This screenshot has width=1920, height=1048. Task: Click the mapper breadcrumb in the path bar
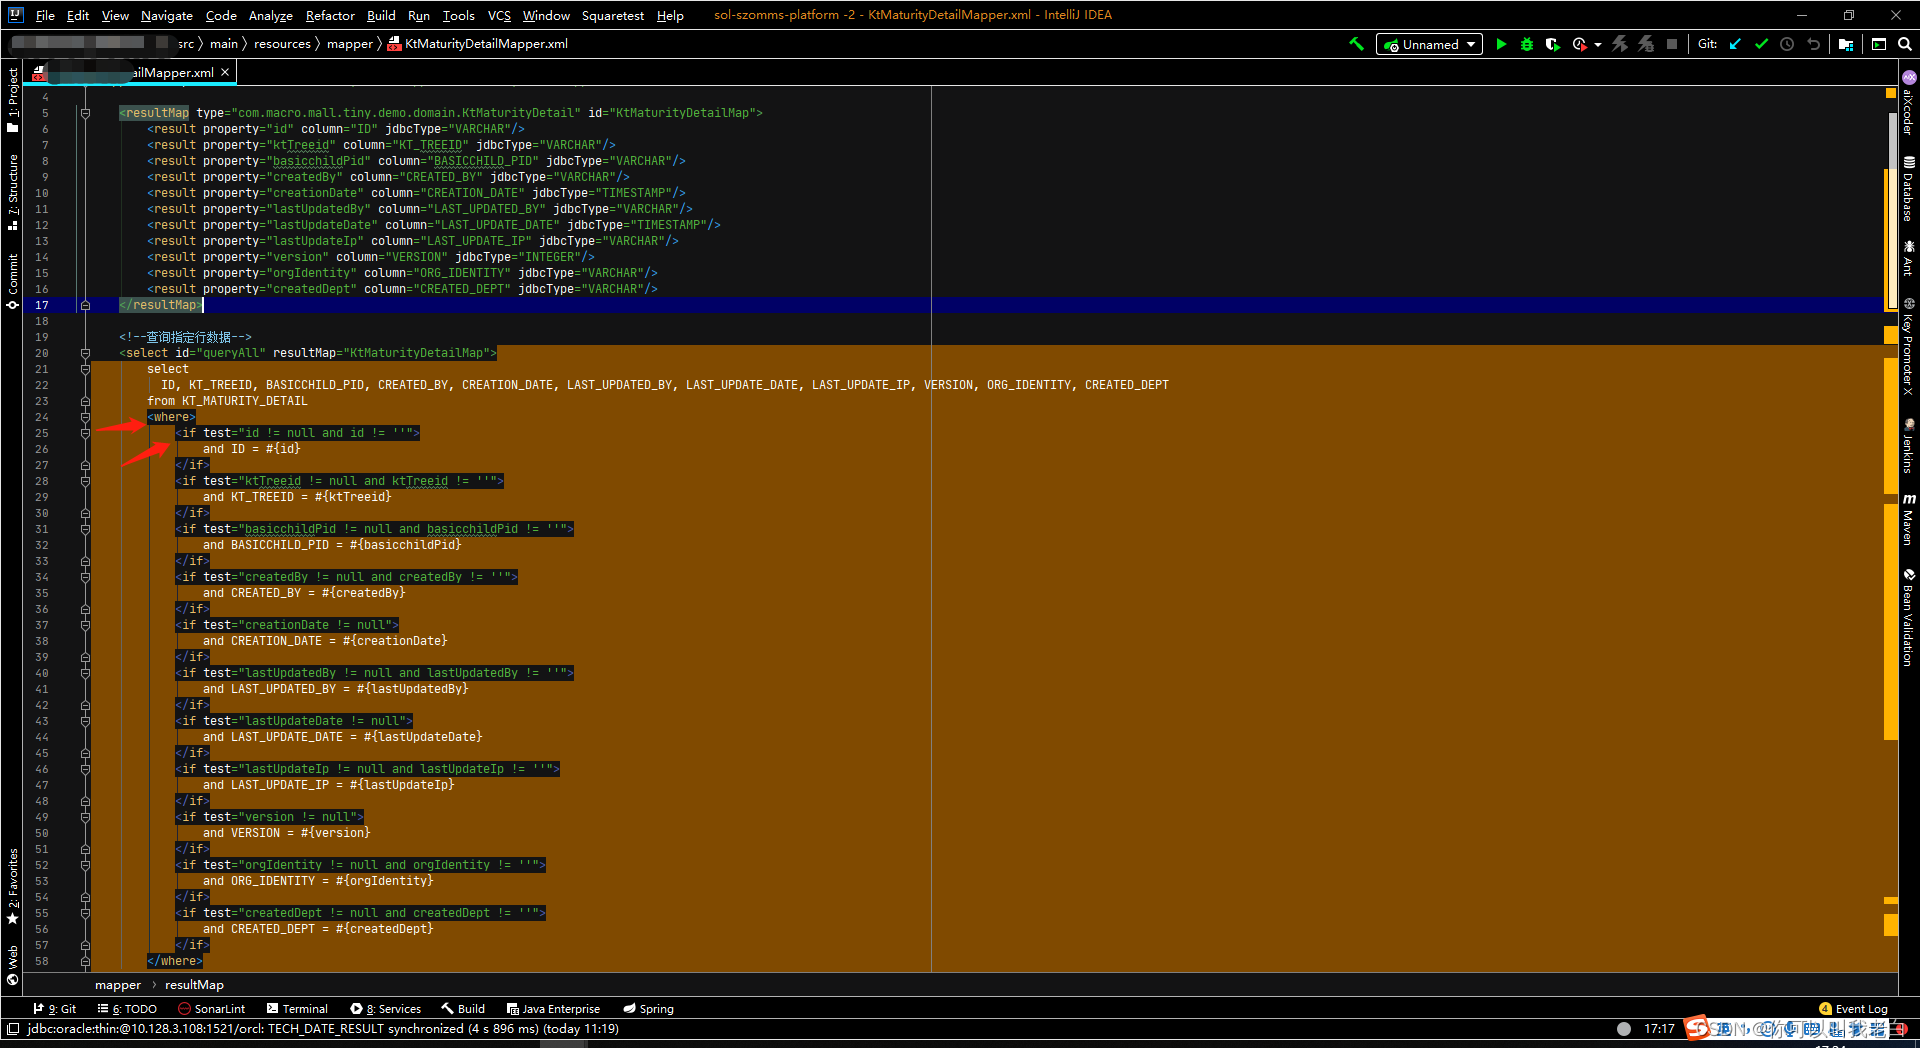click(x=349, y=43)
